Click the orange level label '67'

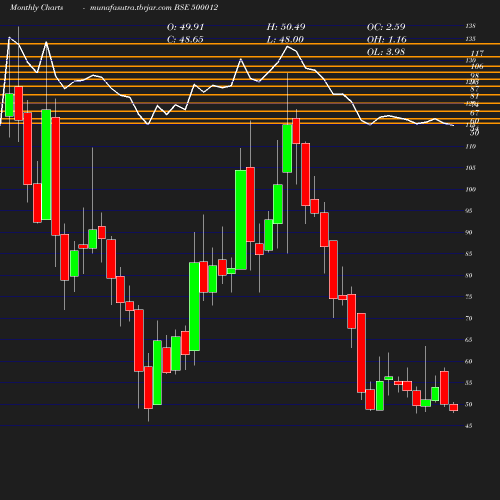[475, 113]
